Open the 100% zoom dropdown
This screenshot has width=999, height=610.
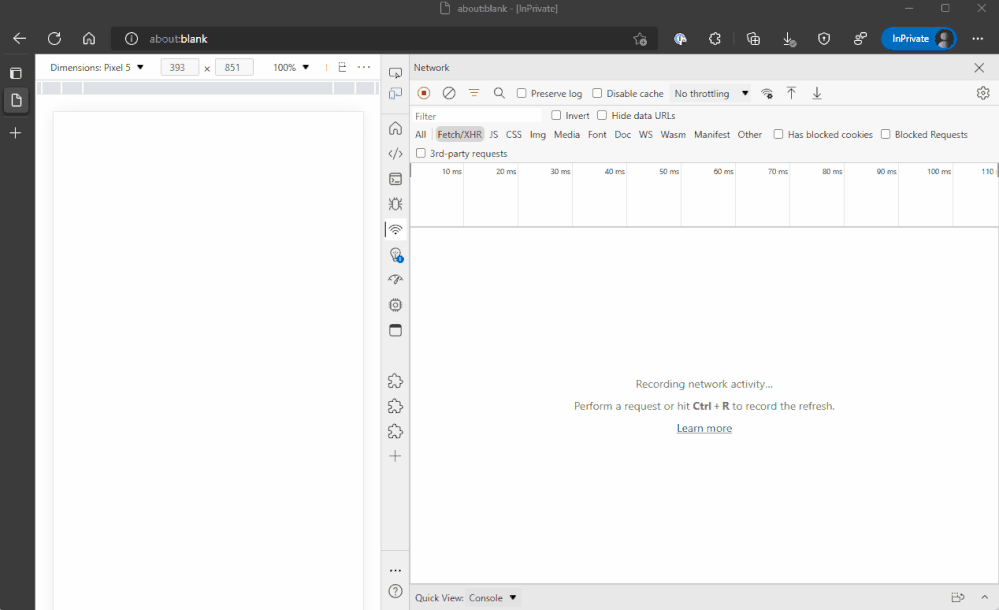(291, 68)
